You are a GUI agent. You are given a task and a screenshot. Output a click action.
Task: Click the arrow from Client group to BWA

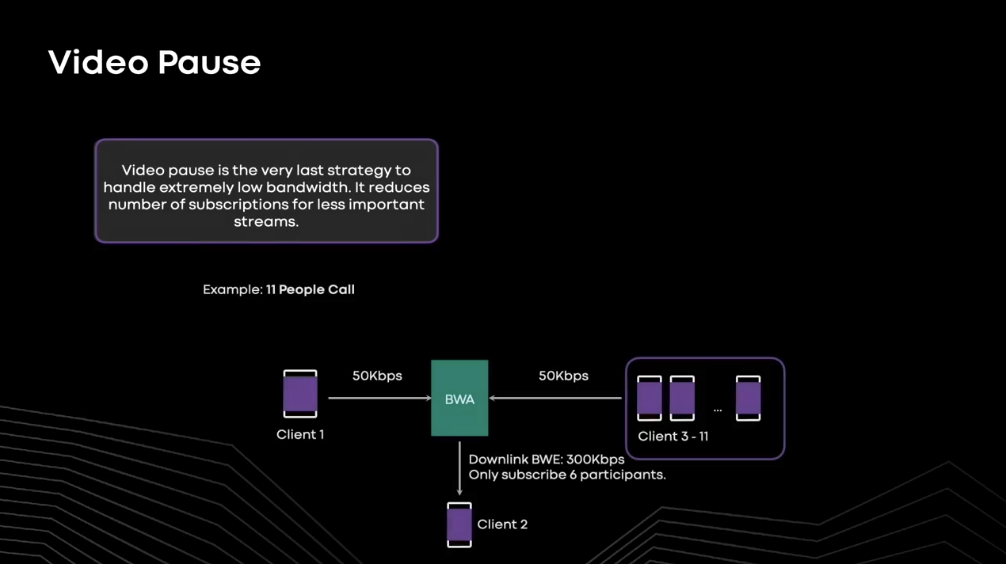556,398
